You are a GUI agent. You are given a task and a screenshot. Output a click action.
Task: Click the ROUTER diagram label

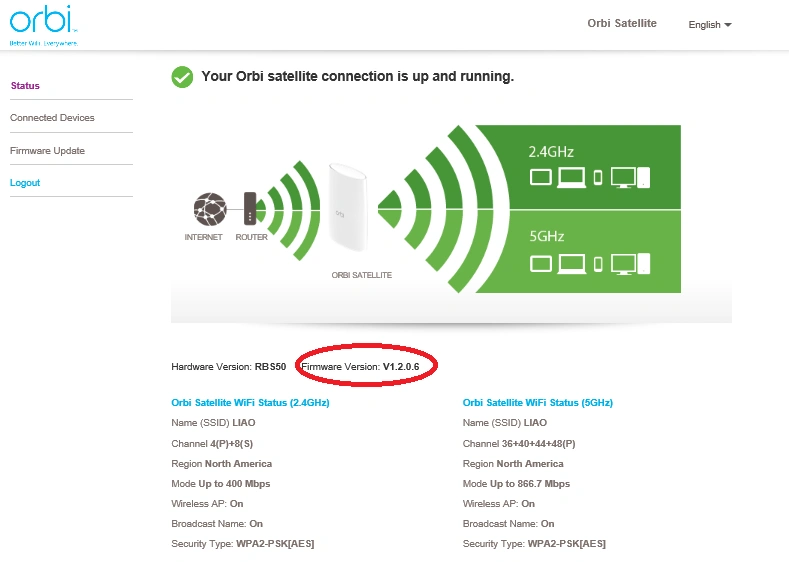click(x=251, y=237)
